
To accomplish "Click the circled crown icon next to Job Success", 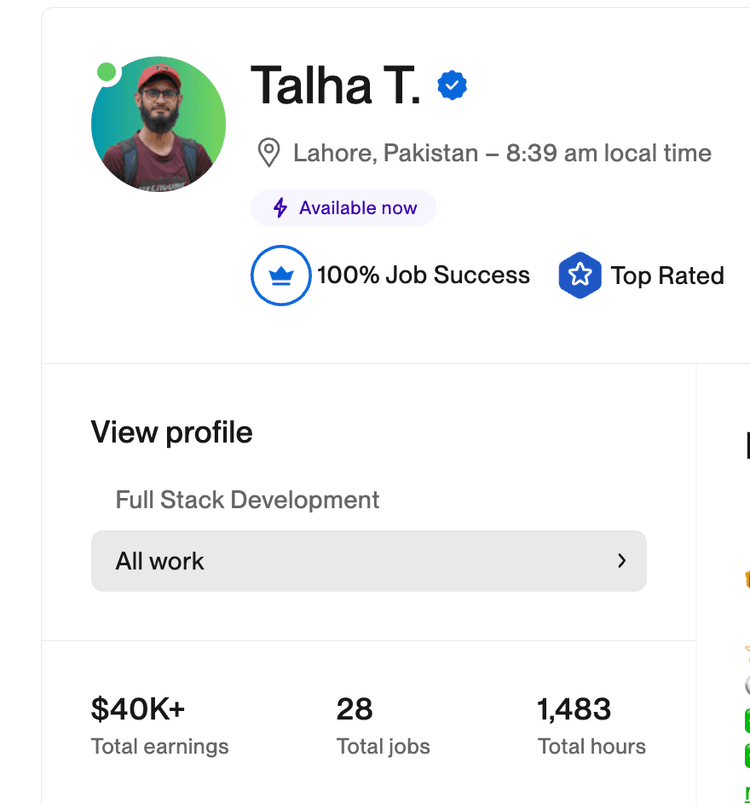I will pos(280,275).
